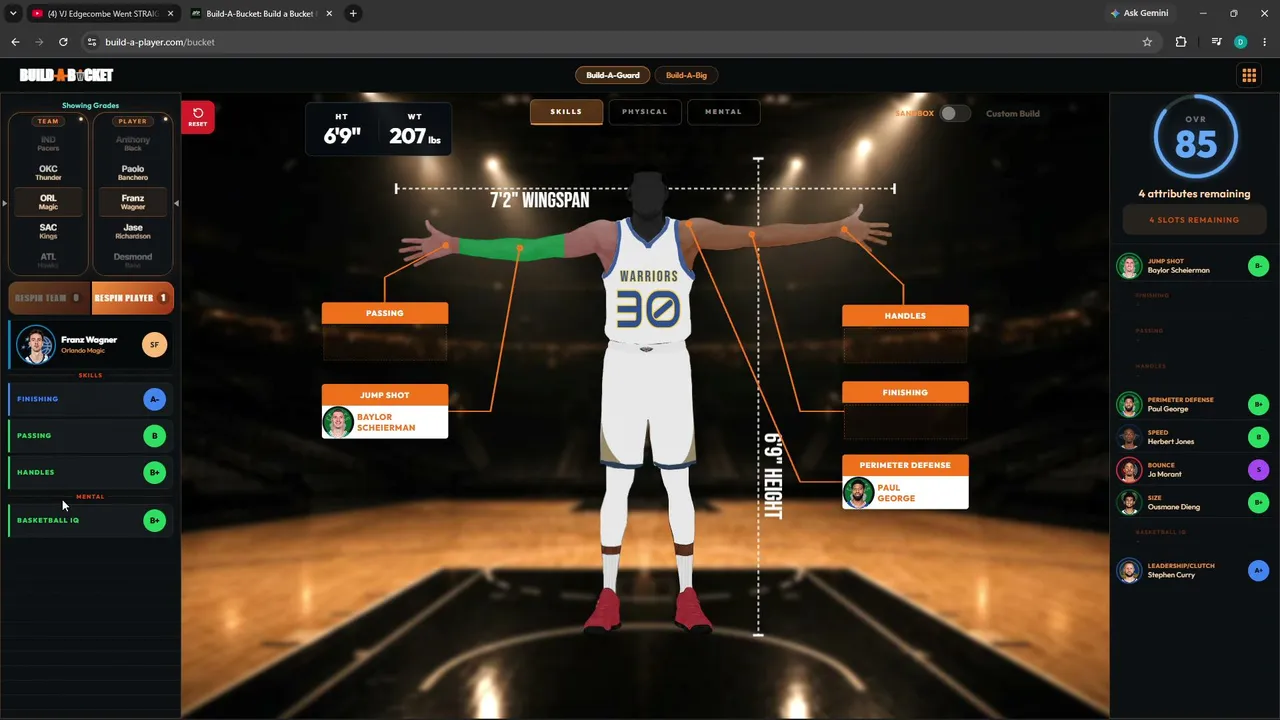Click the Franz Wagner entry in player reel
The height and width of the screenshot is (720, 1280).
pos(133,202)
